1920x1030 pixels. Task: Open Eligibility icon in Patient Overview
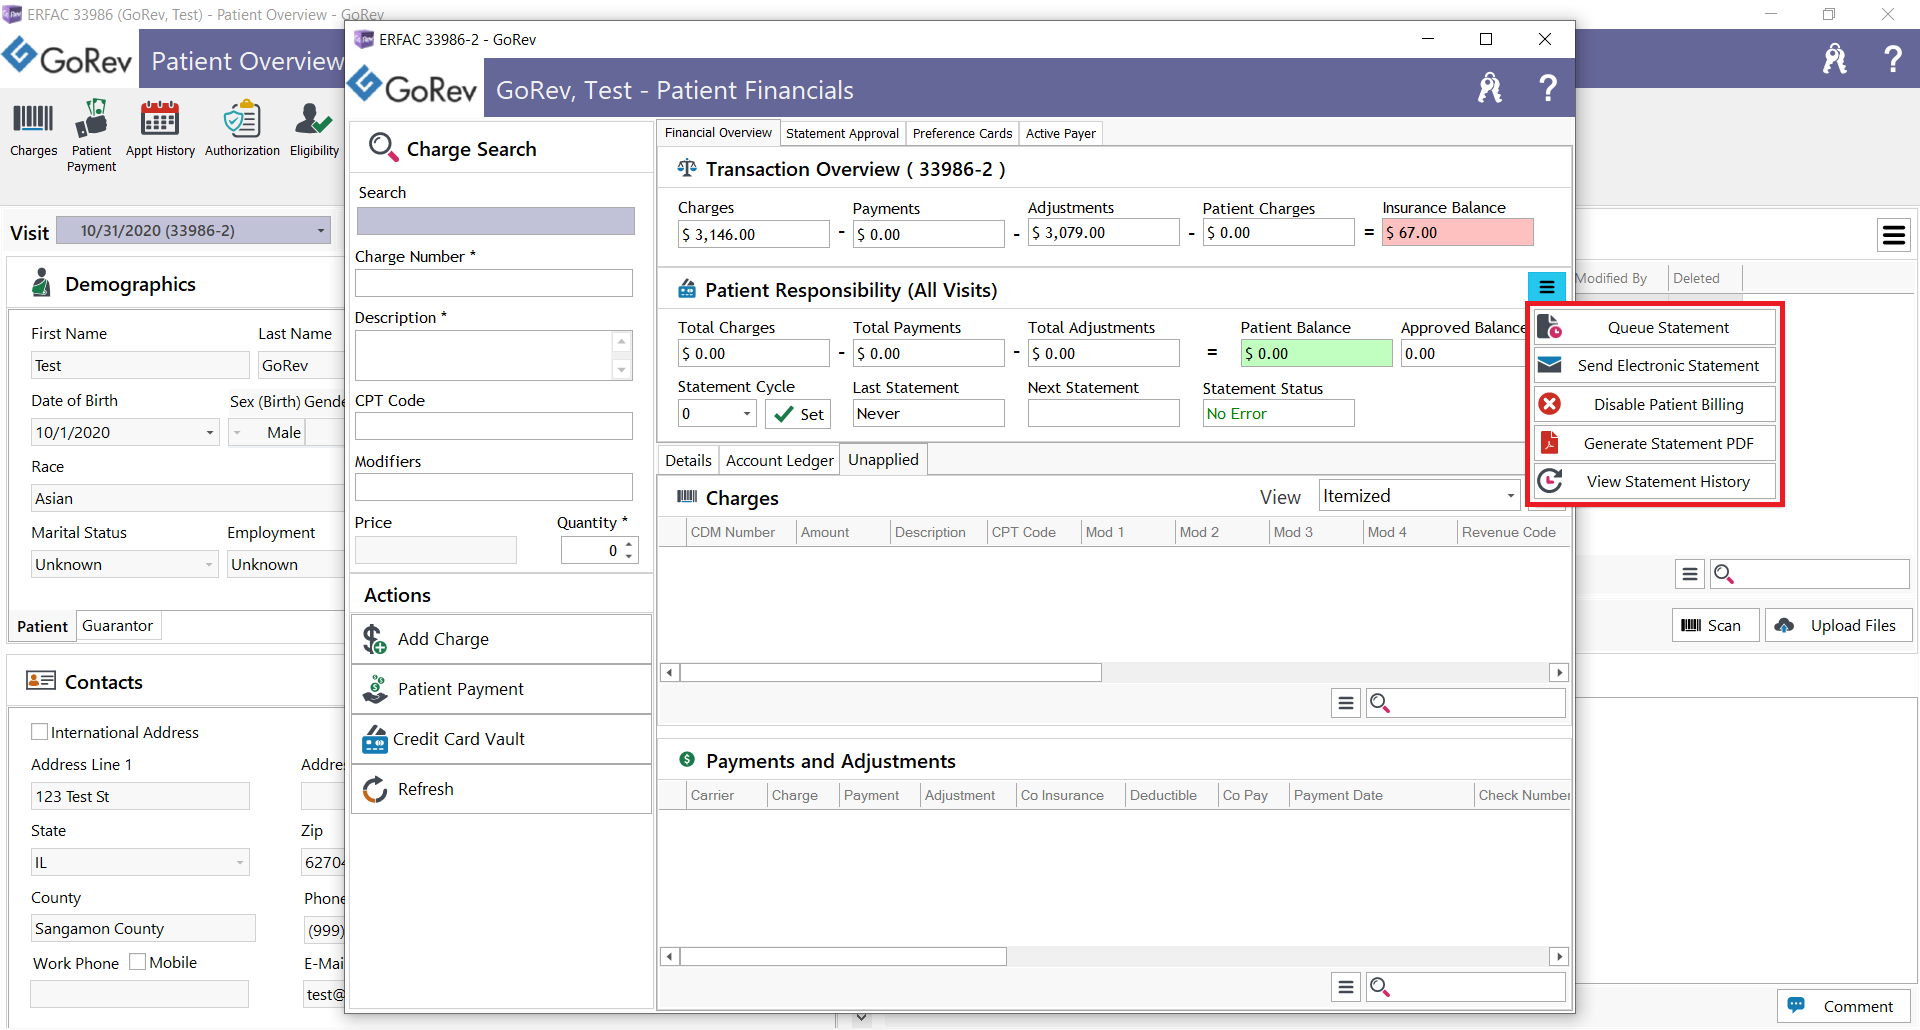(314, 128)
